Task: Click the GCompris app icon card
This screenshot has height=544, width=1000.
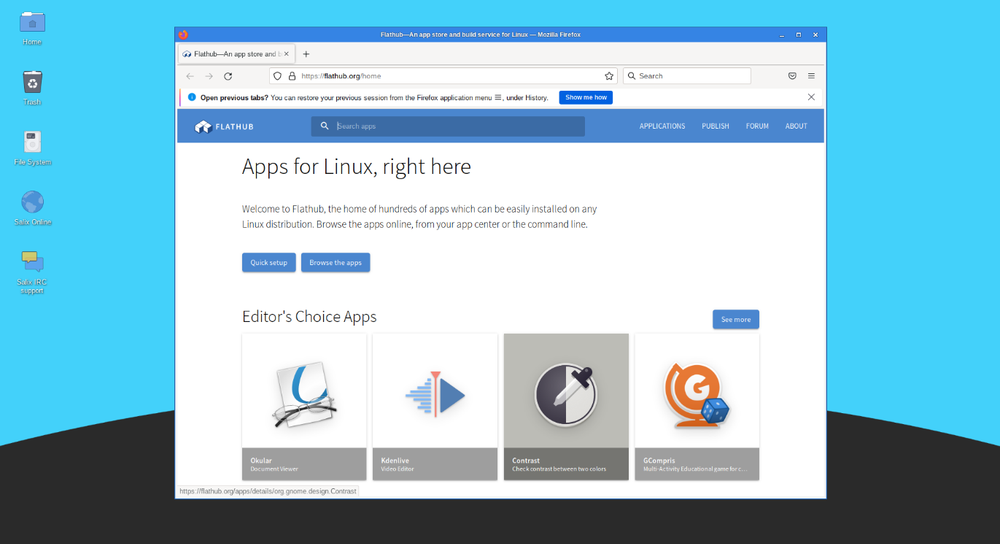Action: pyautogui.click(x=697, y=407)
